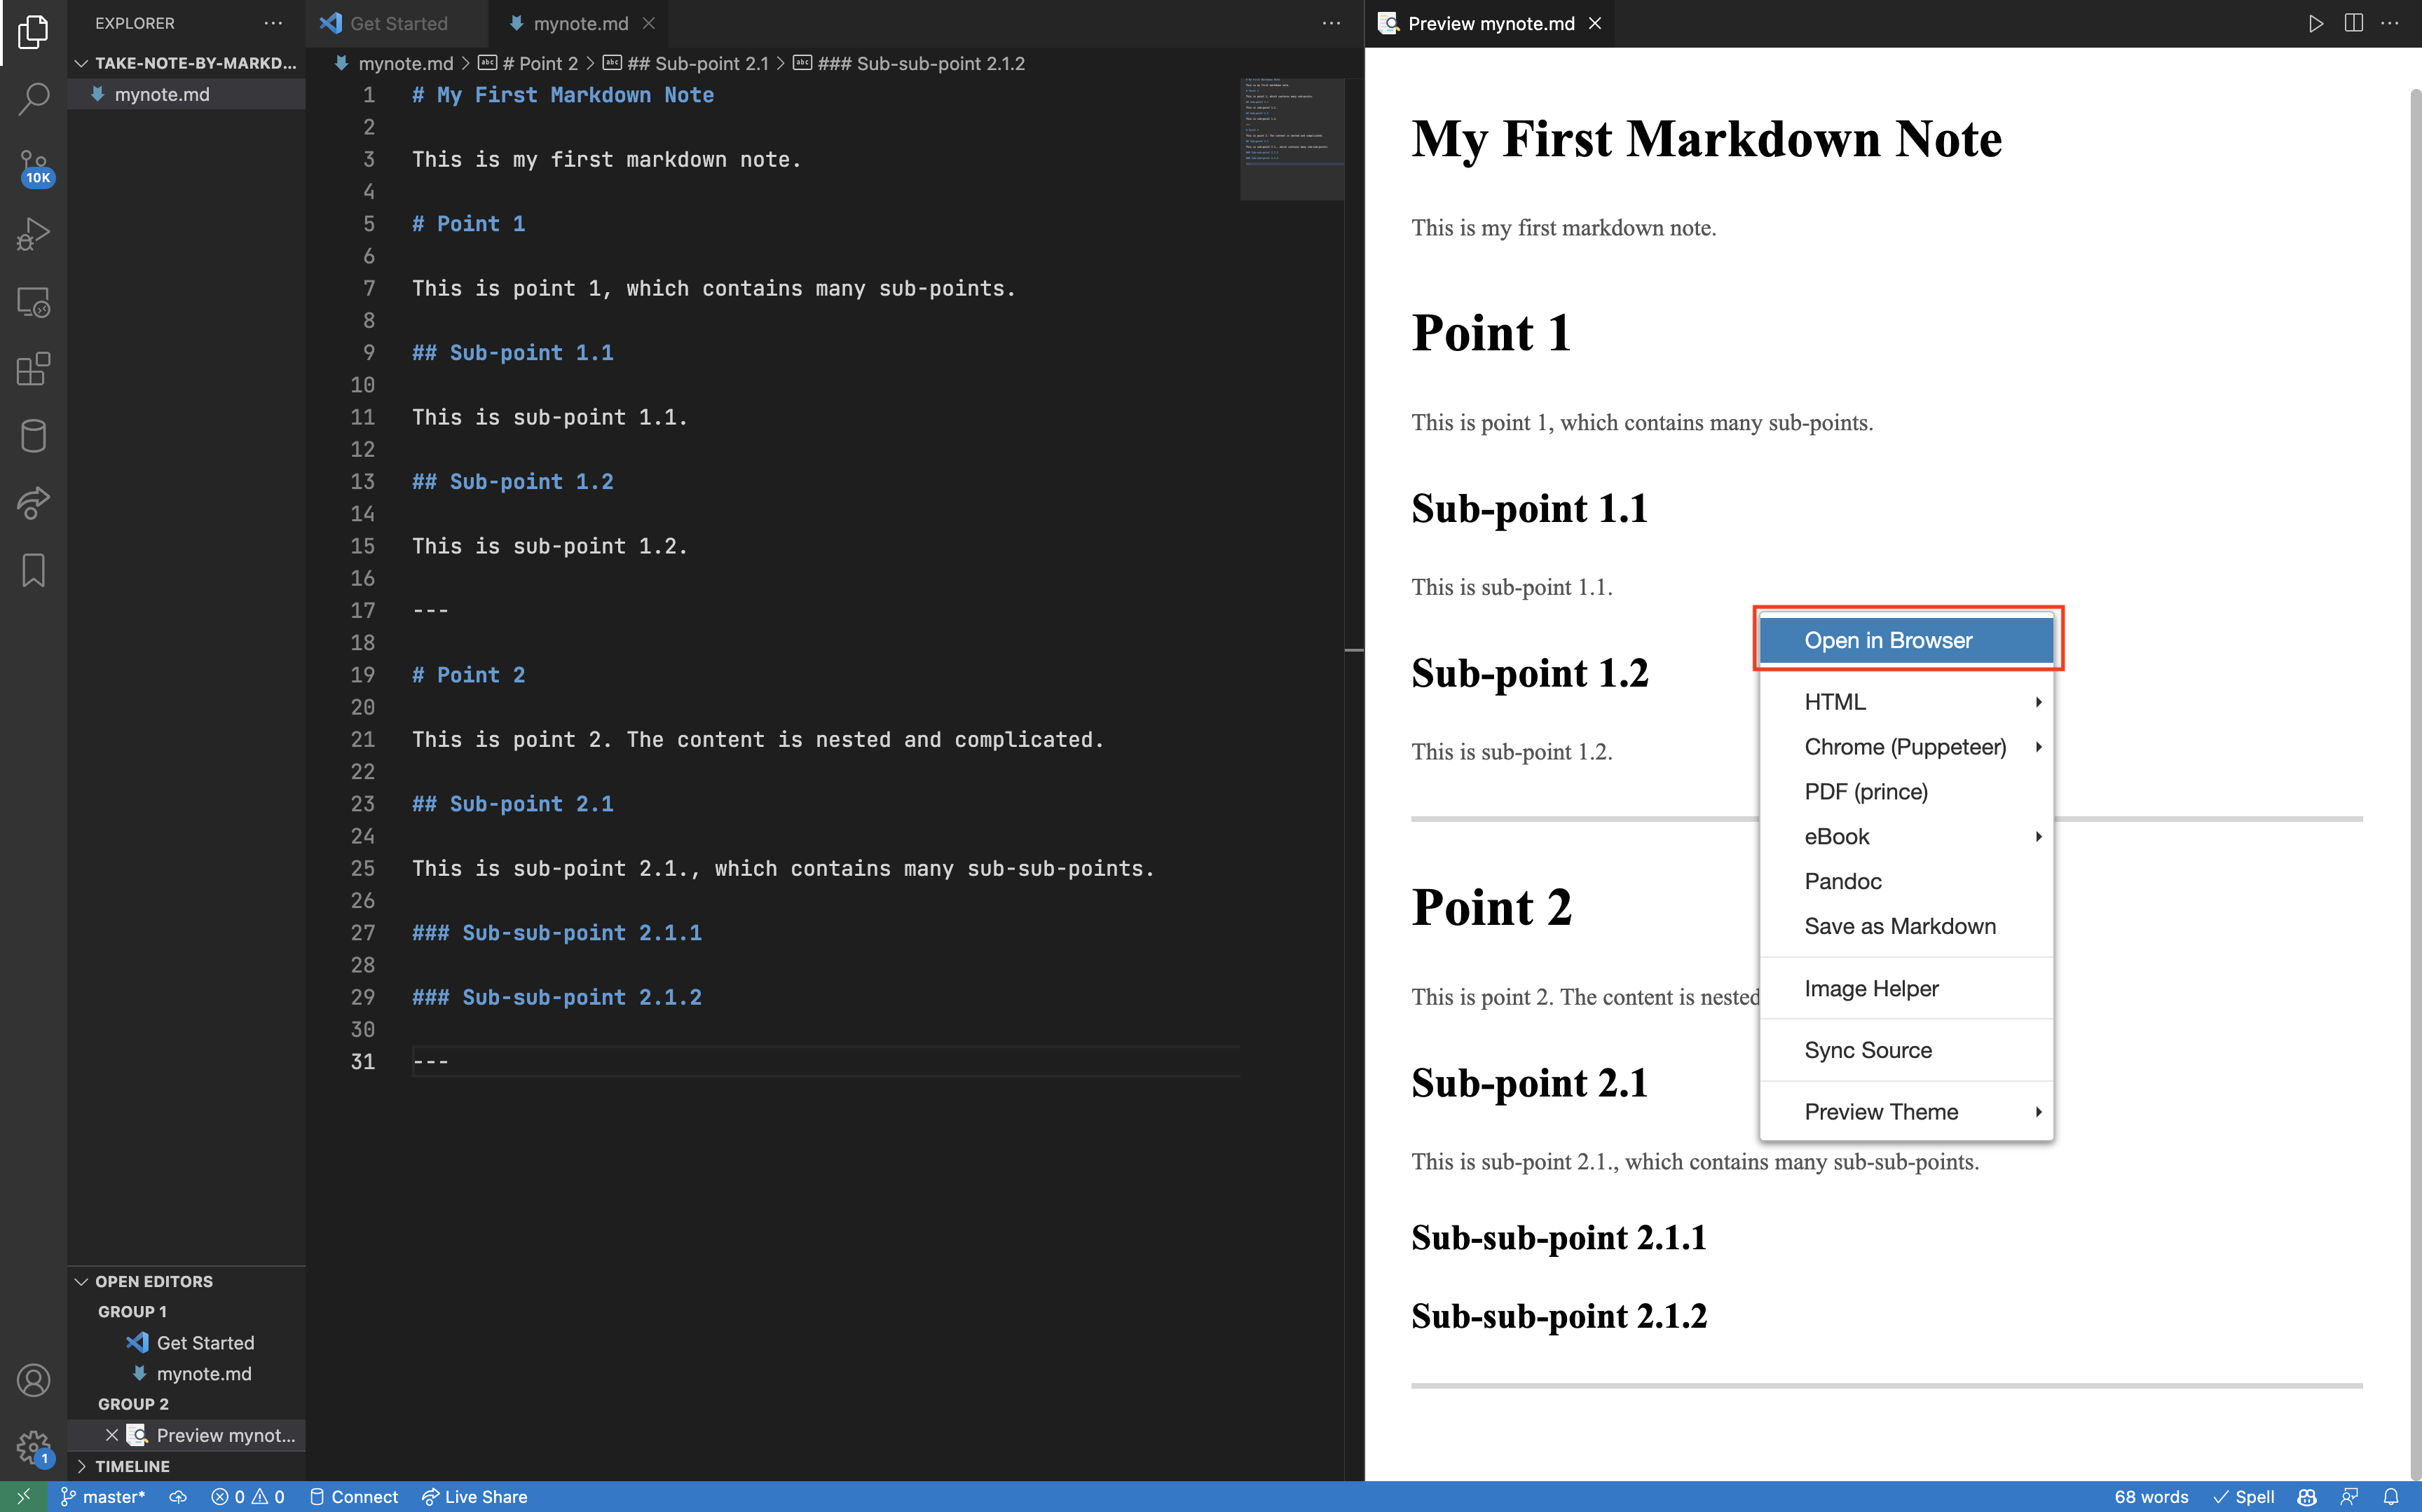Screen dimensions: 2422x1512
Task: Toggle the Spell checker status item
Action: [x=2243, y=1497]
